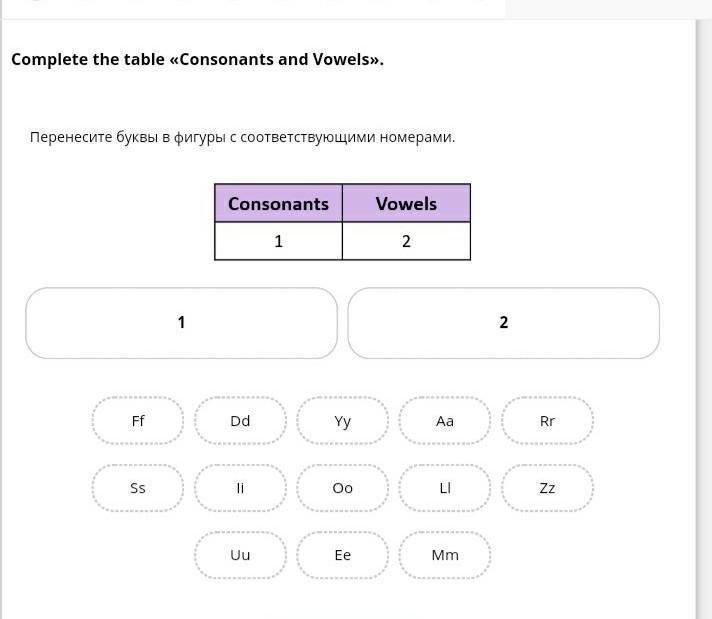This screenshot has width=712, height=619.
Task: Click drop zone number 1
Action: point(181,323)
